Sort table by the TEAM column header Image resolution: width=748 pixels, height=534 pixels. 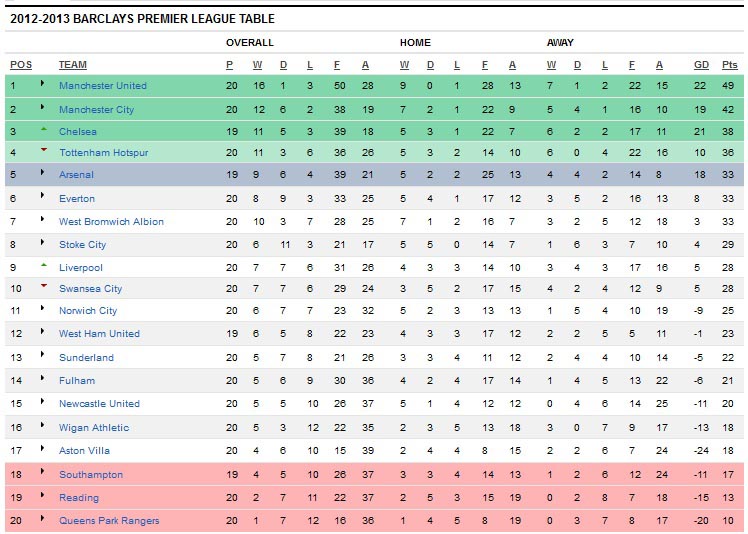click(73, 65)
